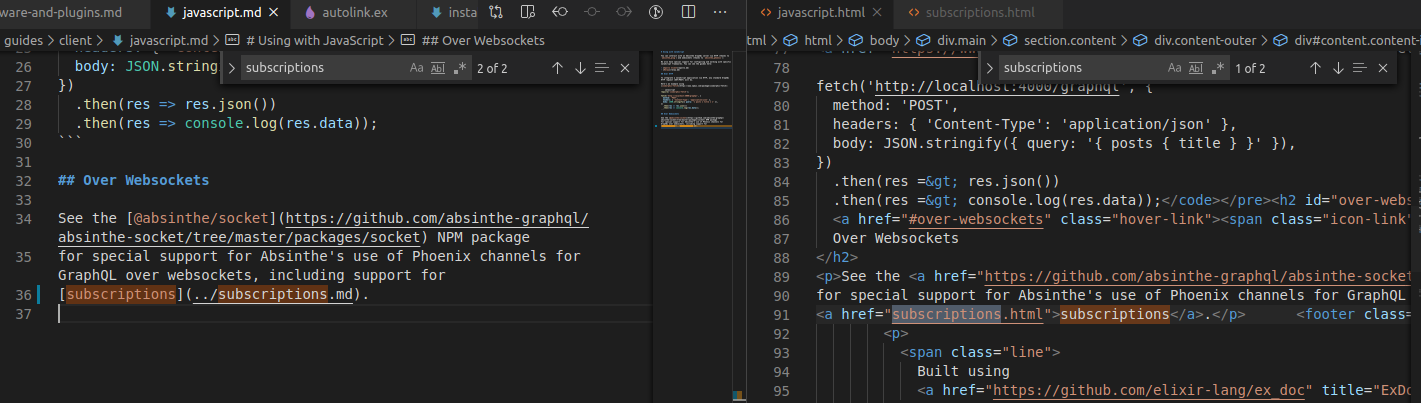
Task: Expand replace row in left find widget
Action: pos(231,68)
